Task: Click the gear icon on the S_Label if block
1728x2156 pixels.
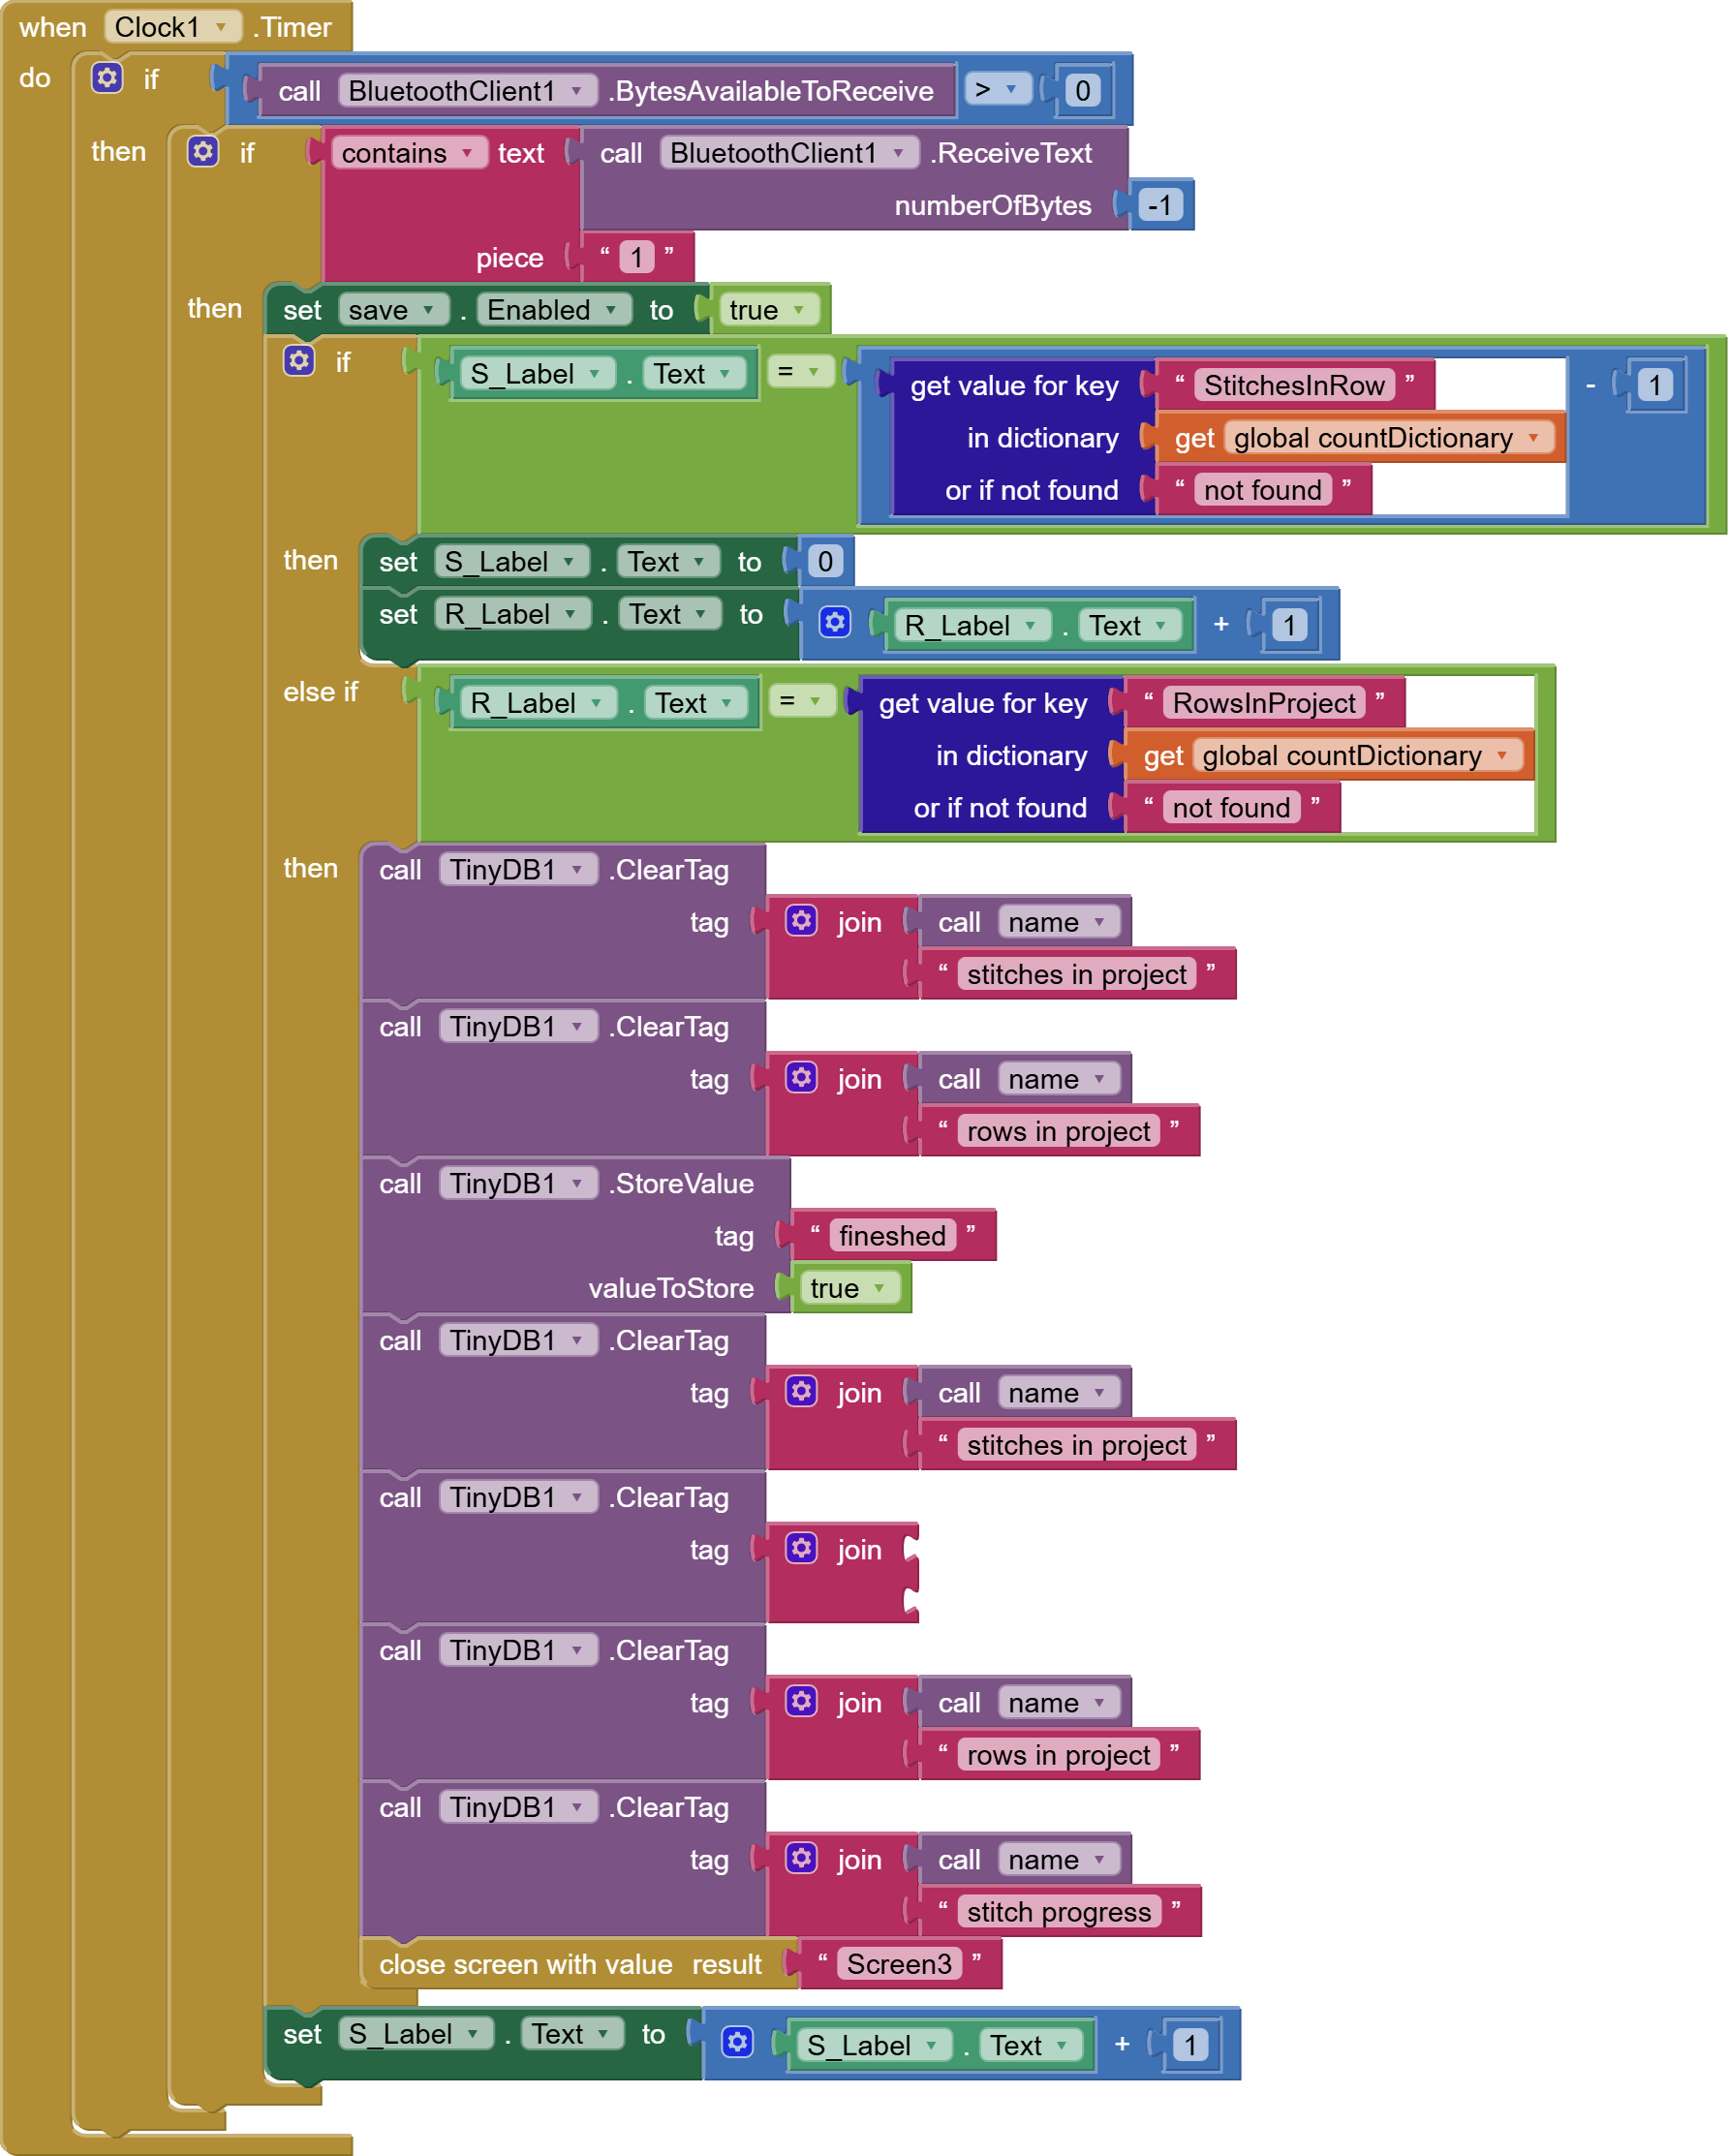Action: tap(299, 361)
